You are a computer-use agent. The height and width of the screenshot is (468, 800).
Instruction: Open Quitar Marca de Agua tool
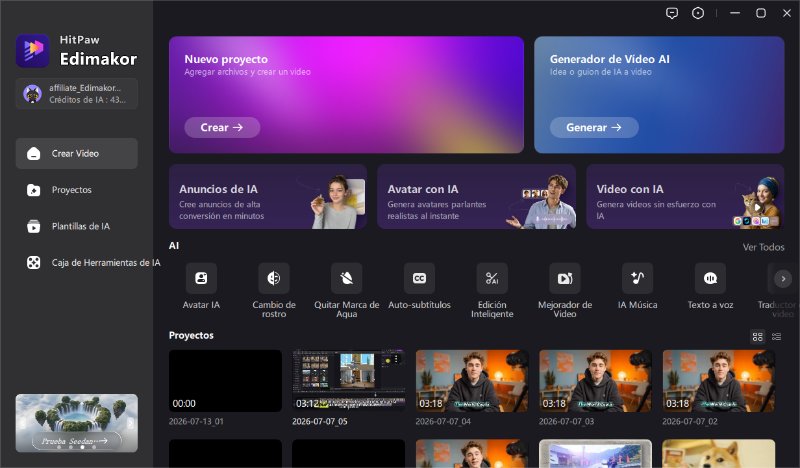click(346, 278)
